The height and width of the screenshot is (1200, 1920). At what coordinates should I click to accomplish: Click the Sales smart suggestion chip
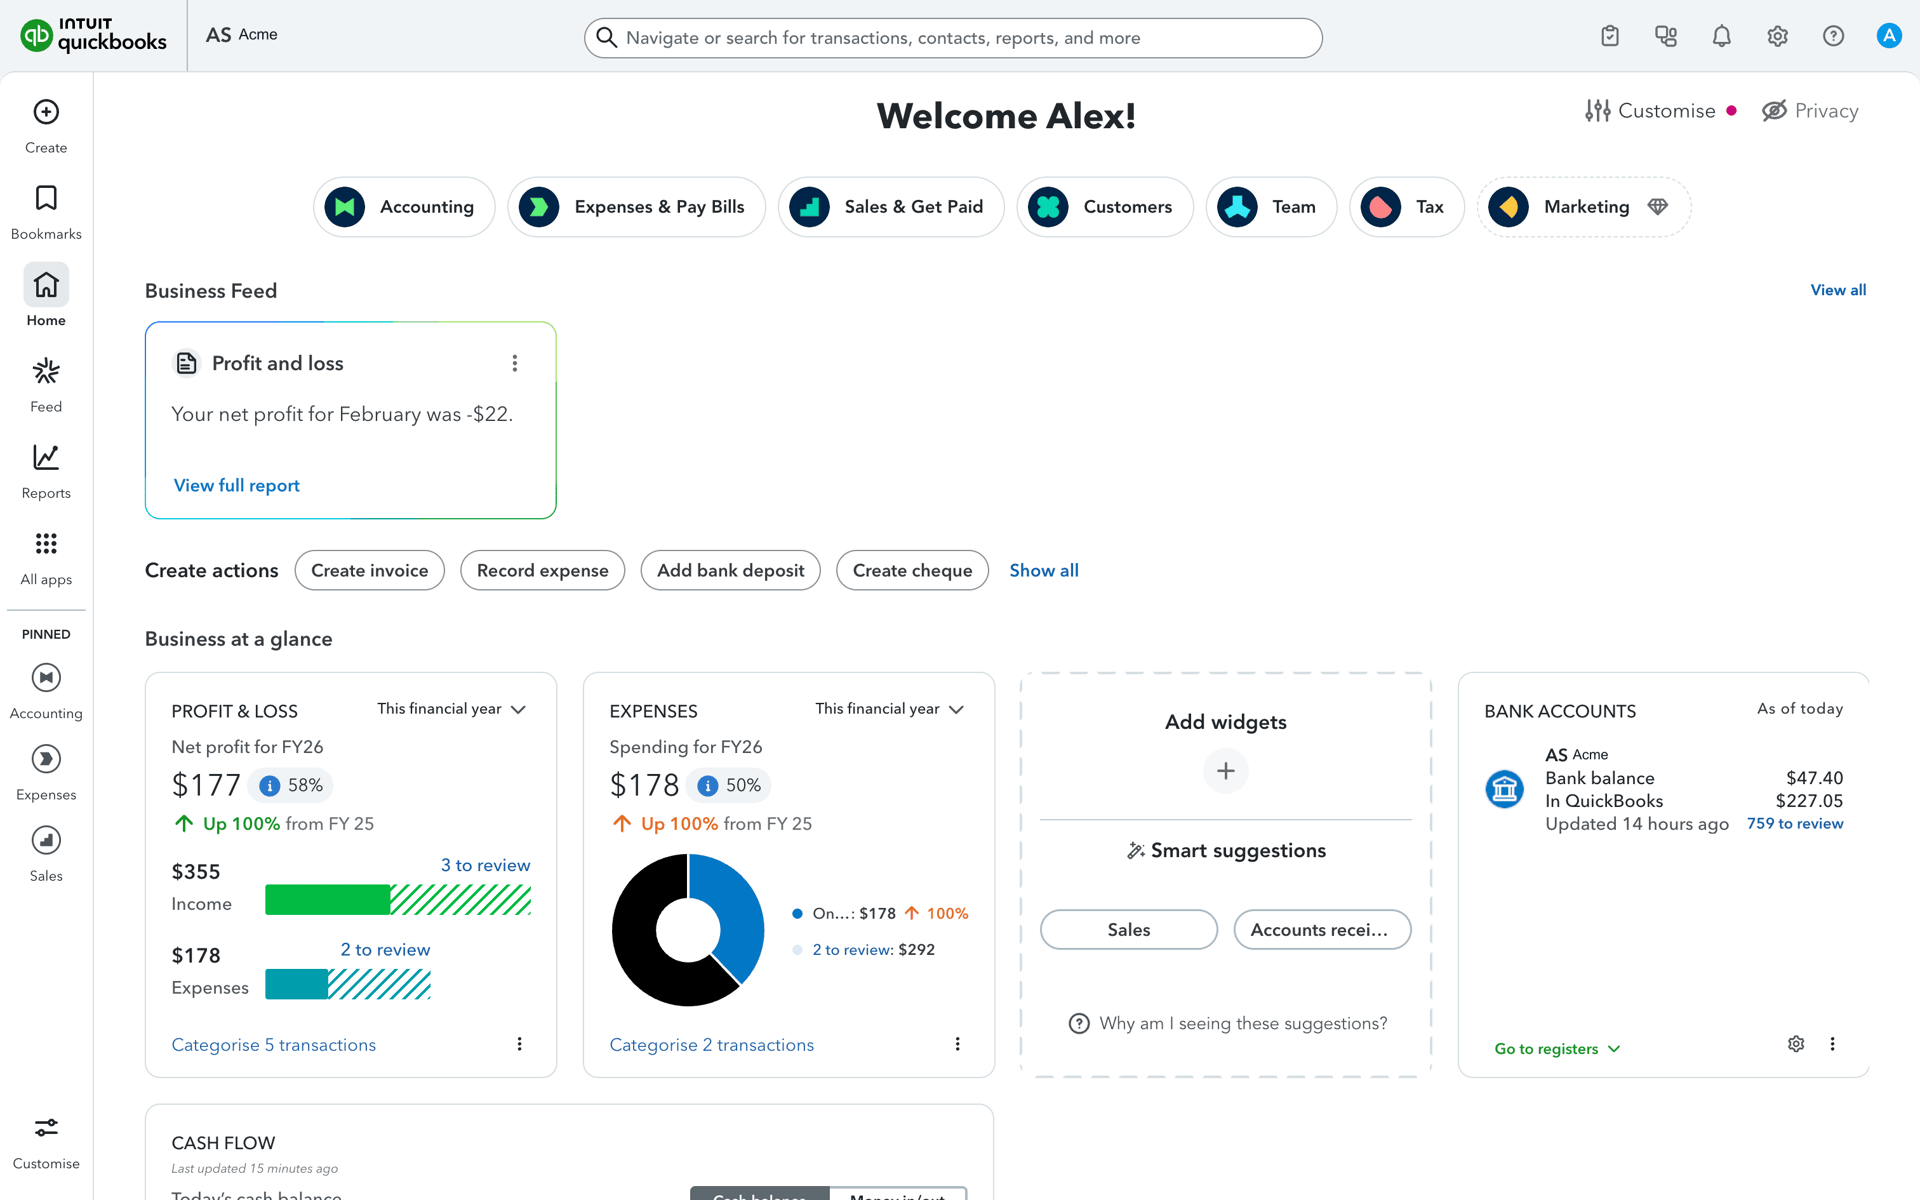pyautogui.click(x=1129, y=930)
